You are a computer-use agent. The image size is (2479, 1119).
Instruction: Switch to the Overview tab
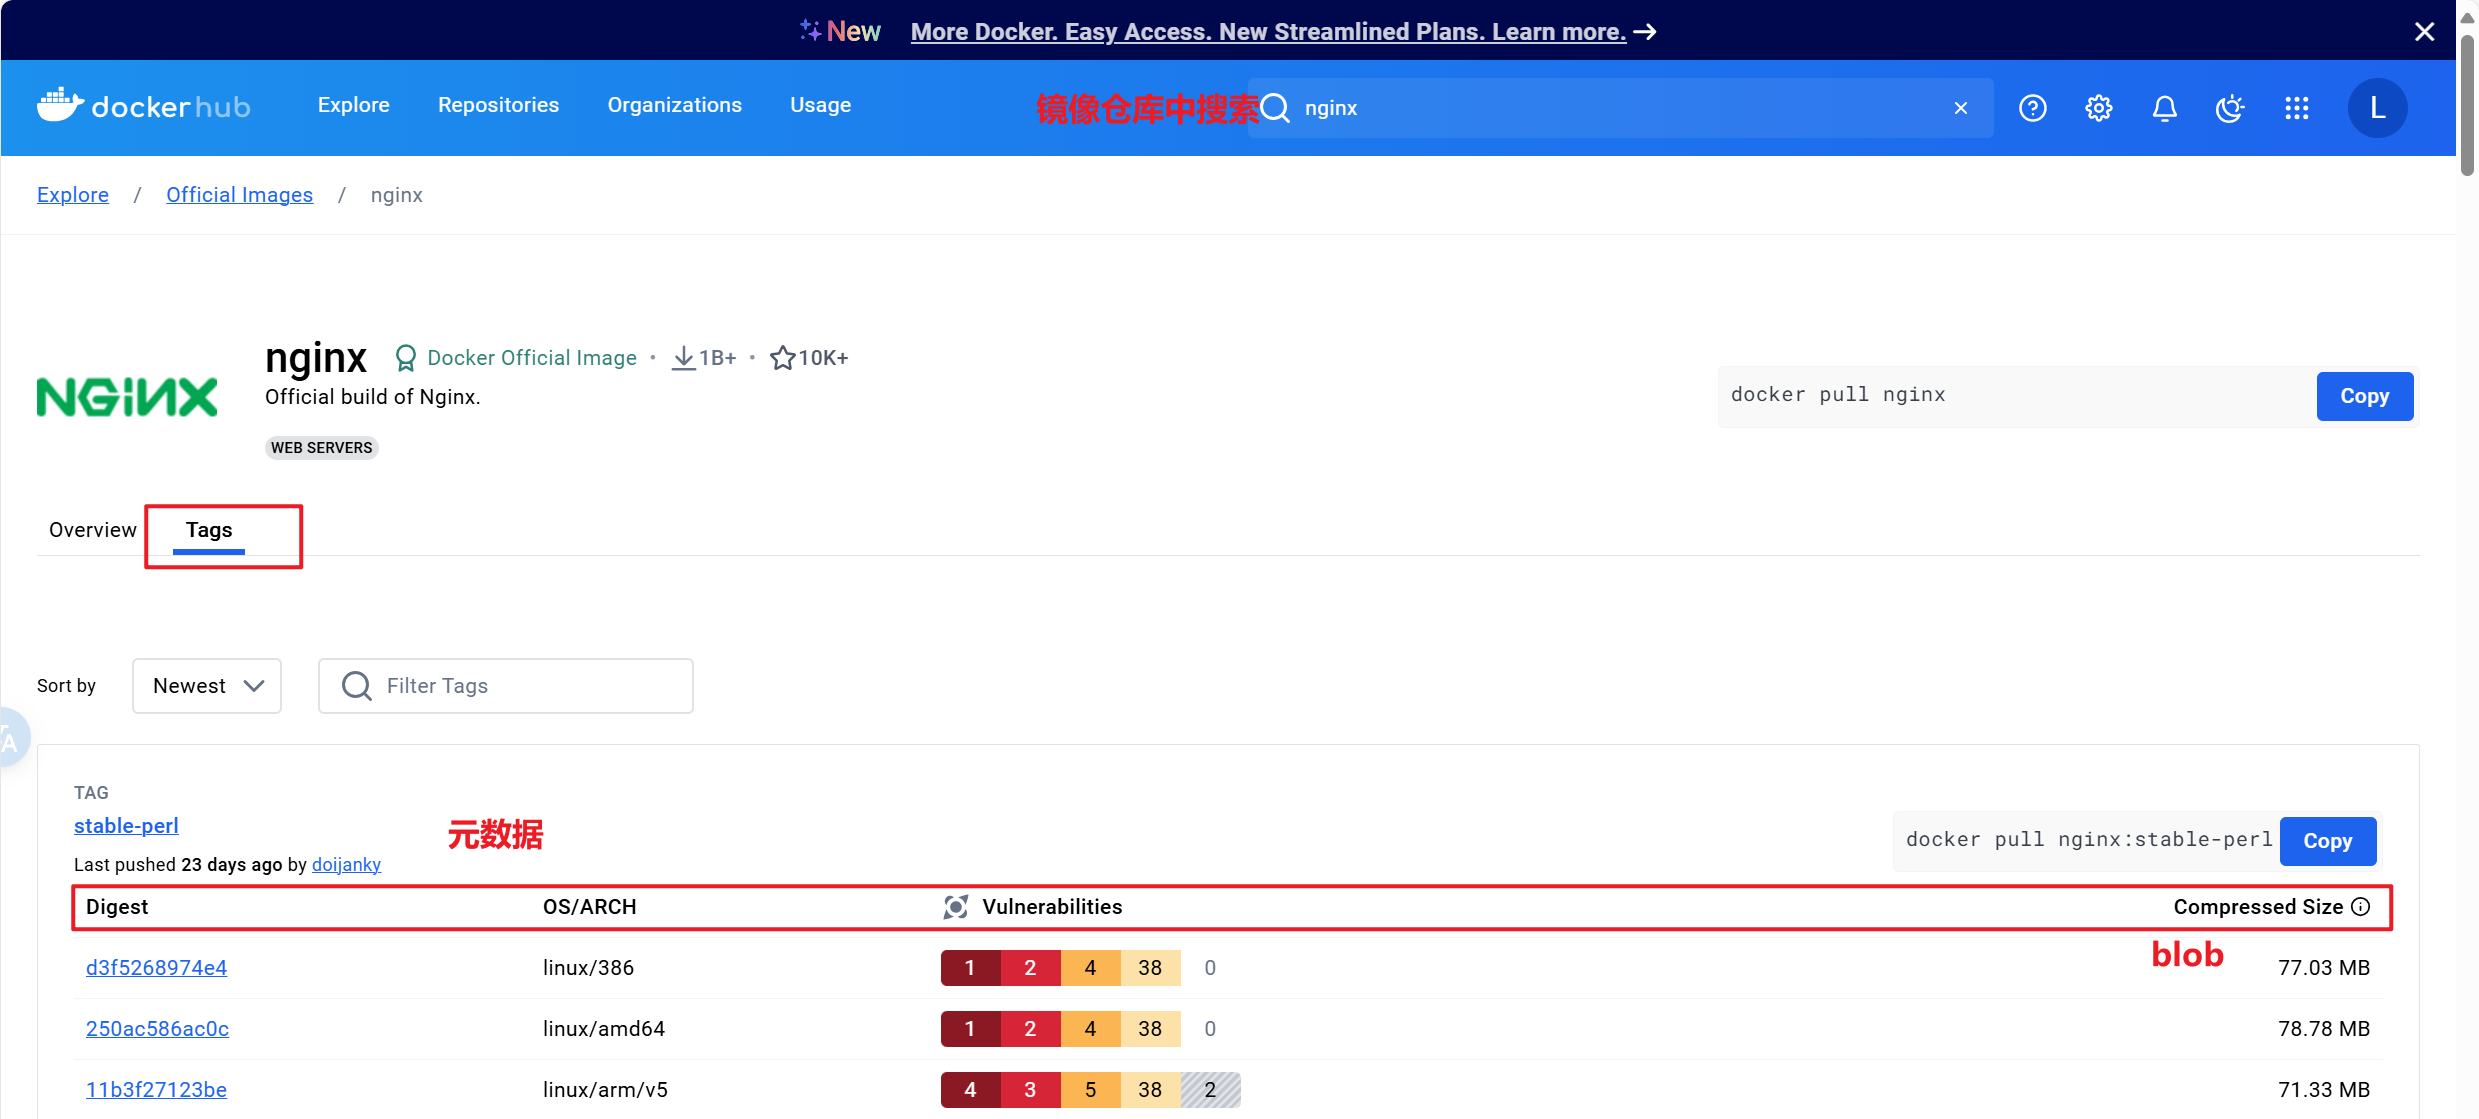click(x=93, y=530)
